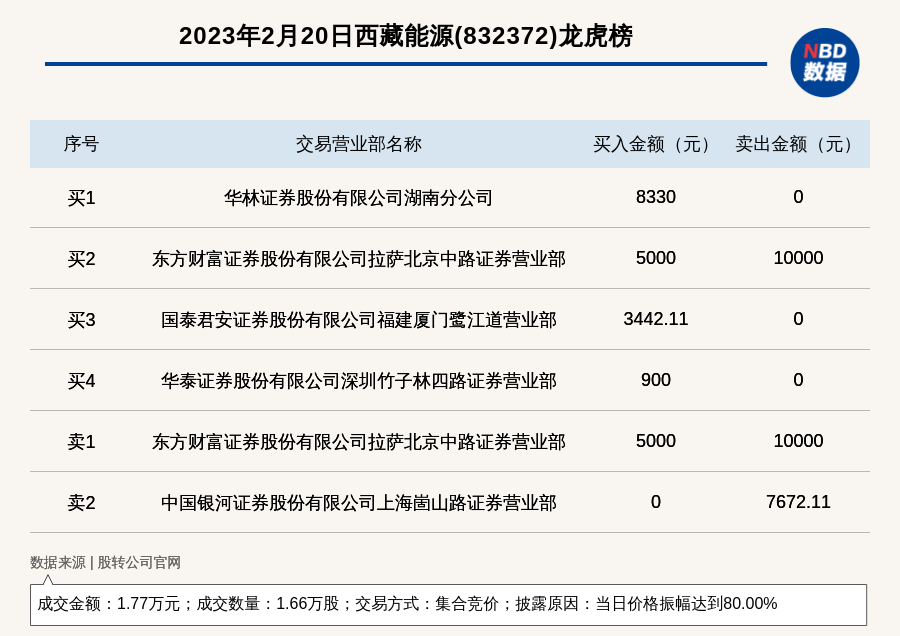Select the buy amount 8330
900x636 pixels.
click(x=655, y=197)
